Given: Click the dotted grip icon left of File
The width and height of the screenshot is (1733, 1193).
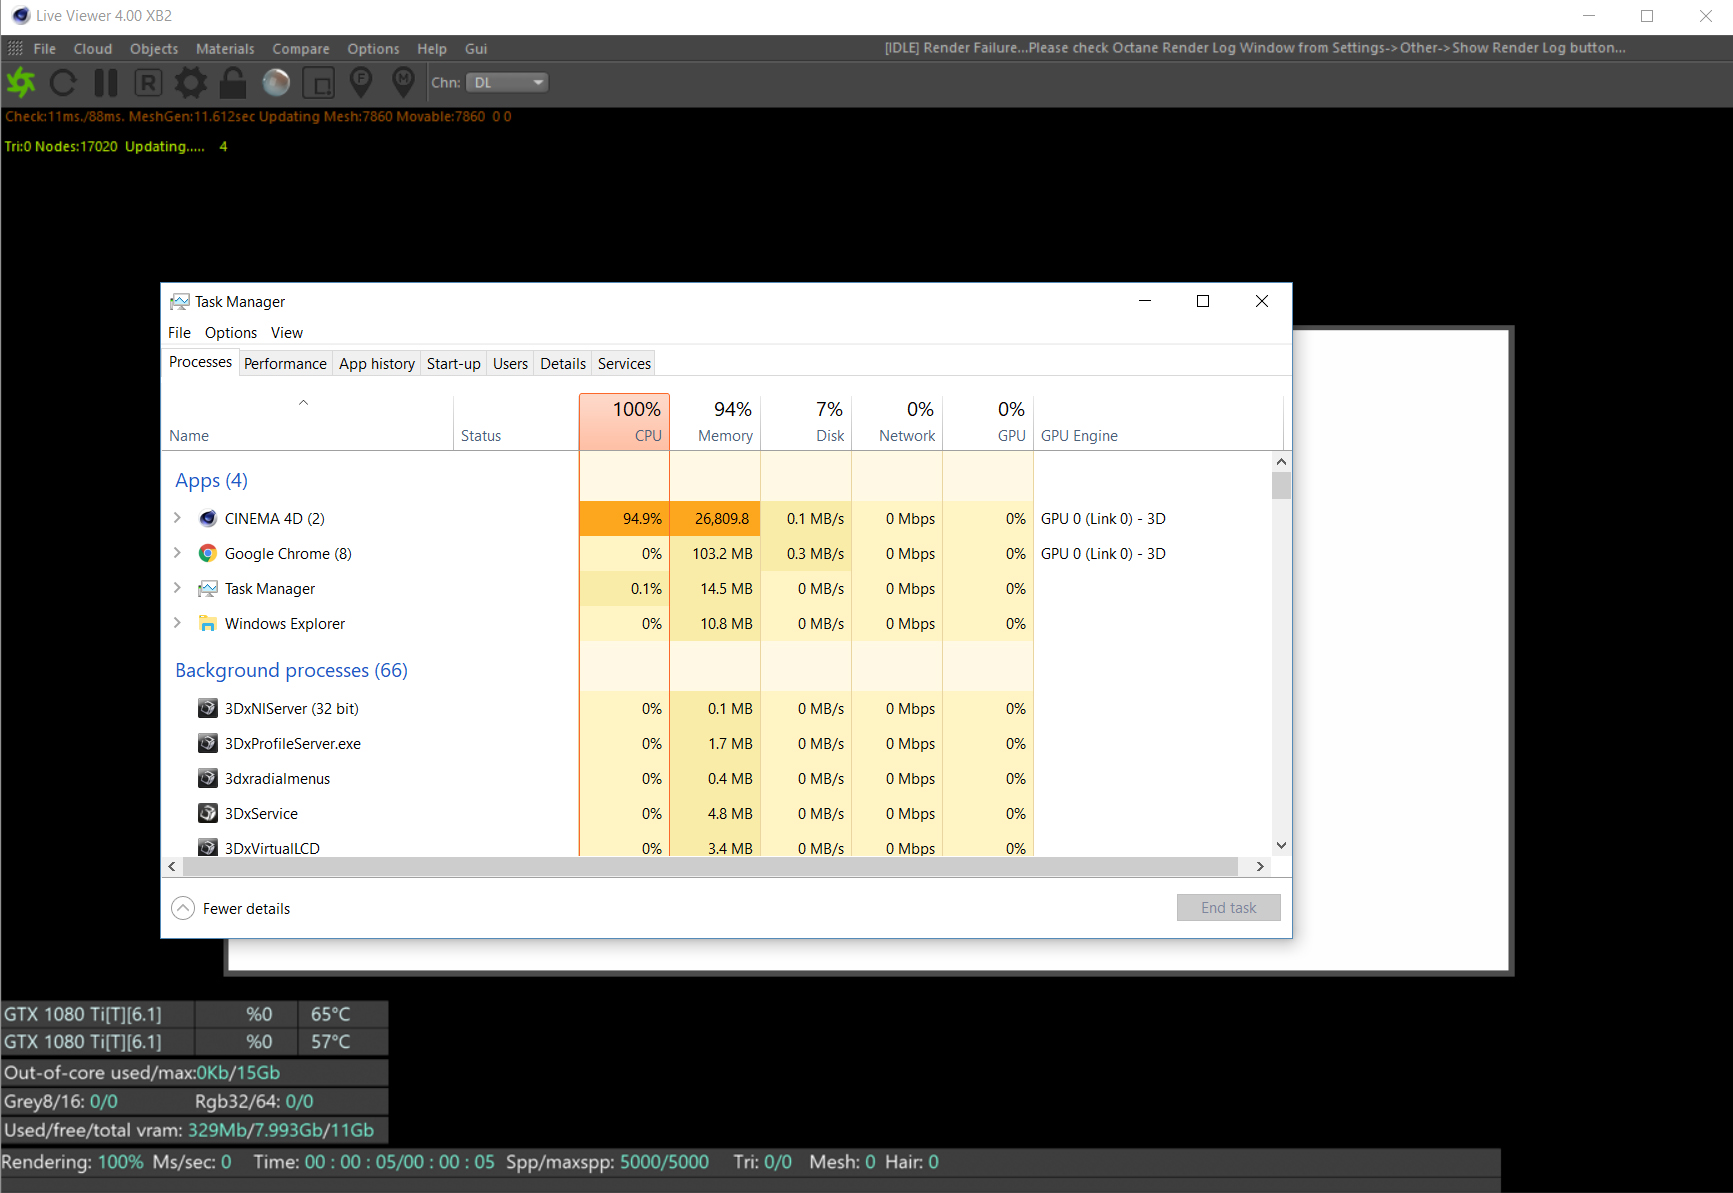Looking at the screenshot, I should [15, 48].
